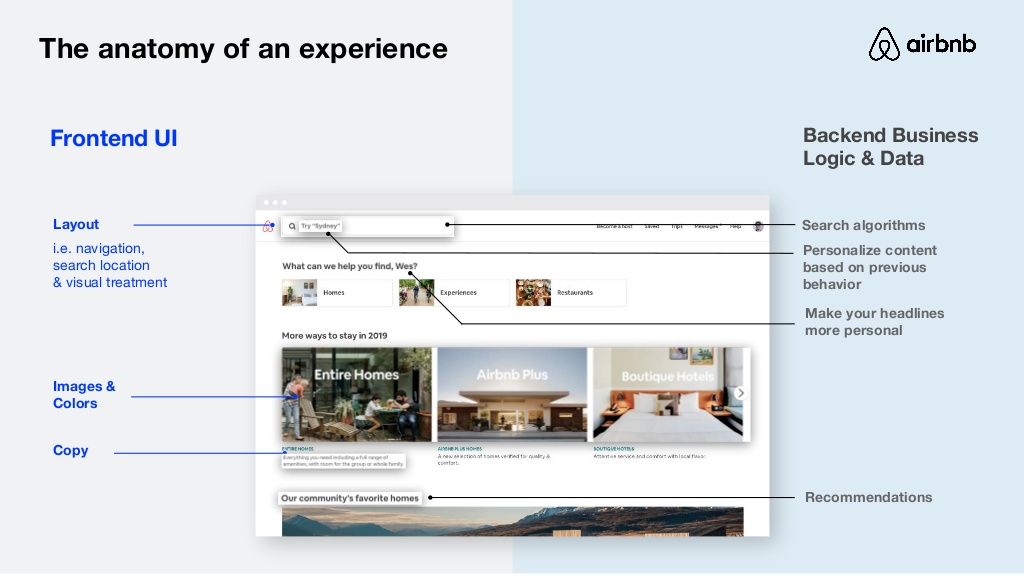Click the carousel next arrow on Boutique Hotels
This screenshot has width=1024, height=576.
pos(741,392)
